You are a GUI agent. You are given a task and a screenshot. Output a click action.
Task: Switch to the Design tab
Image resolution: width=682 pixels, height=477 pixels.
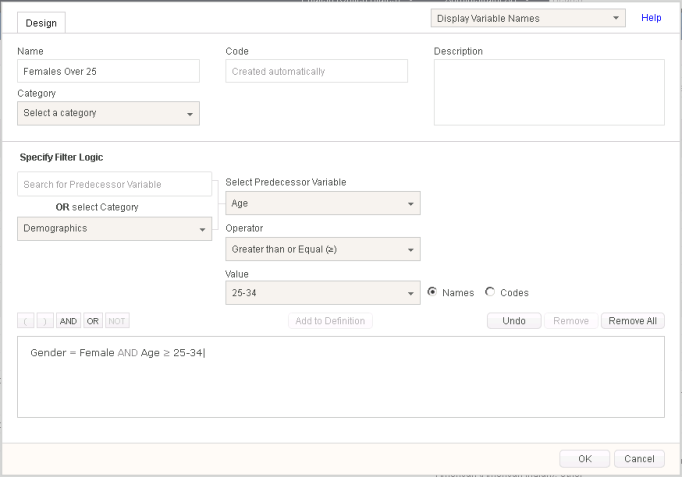pyautogui.click(x=41, y=23)
